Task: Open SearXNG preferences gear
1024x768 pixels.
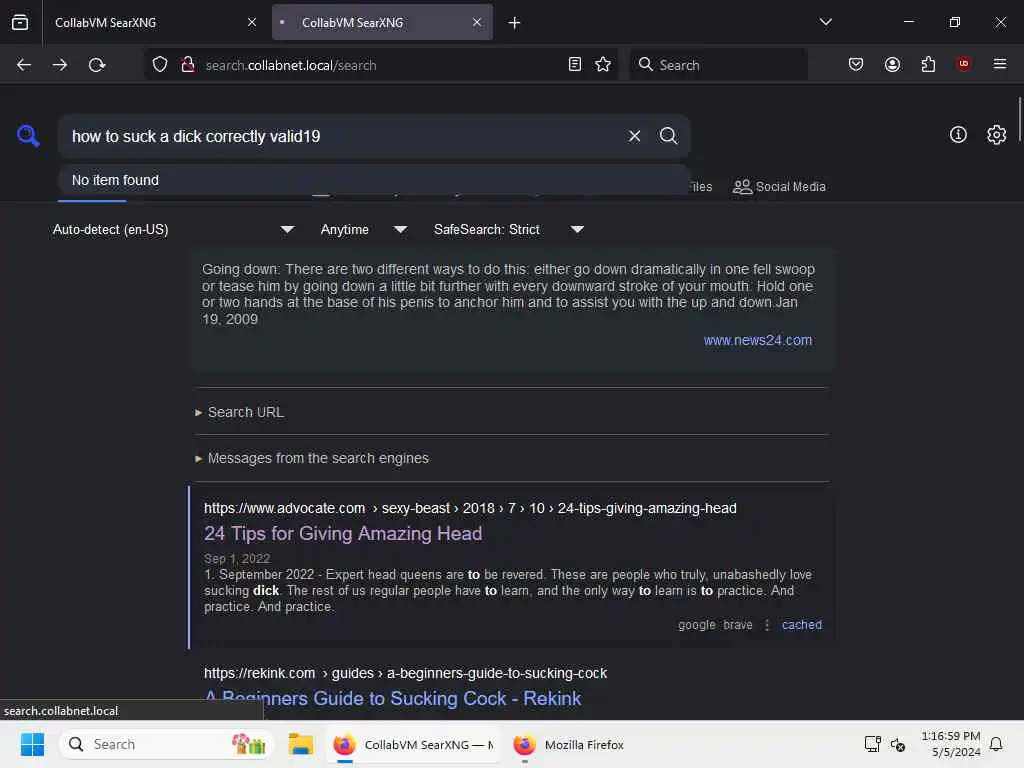Action: tap(997, 135)
